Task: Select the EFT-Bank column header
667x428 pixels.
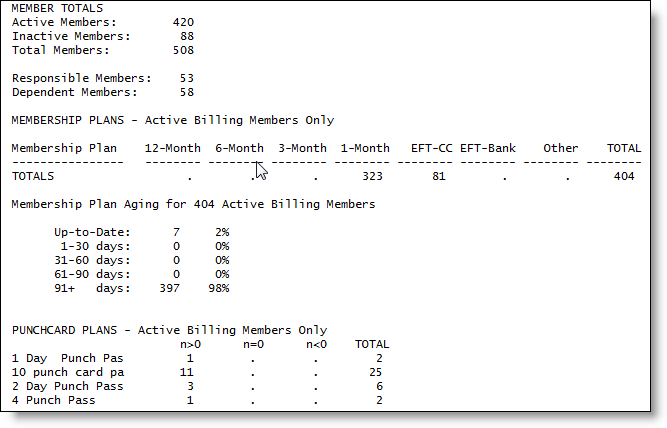Action: 488,148
